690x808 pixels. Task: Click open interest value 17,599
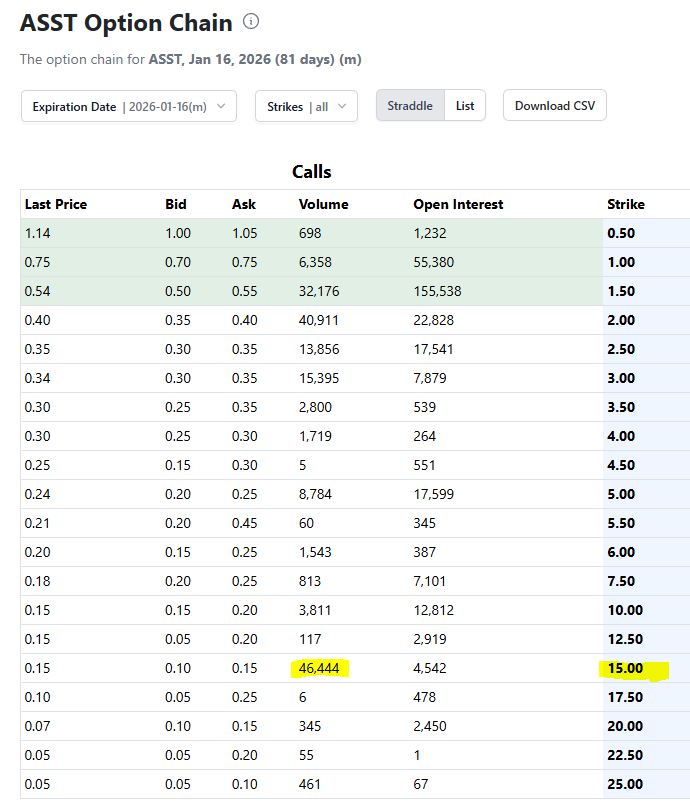coord(433,494)
